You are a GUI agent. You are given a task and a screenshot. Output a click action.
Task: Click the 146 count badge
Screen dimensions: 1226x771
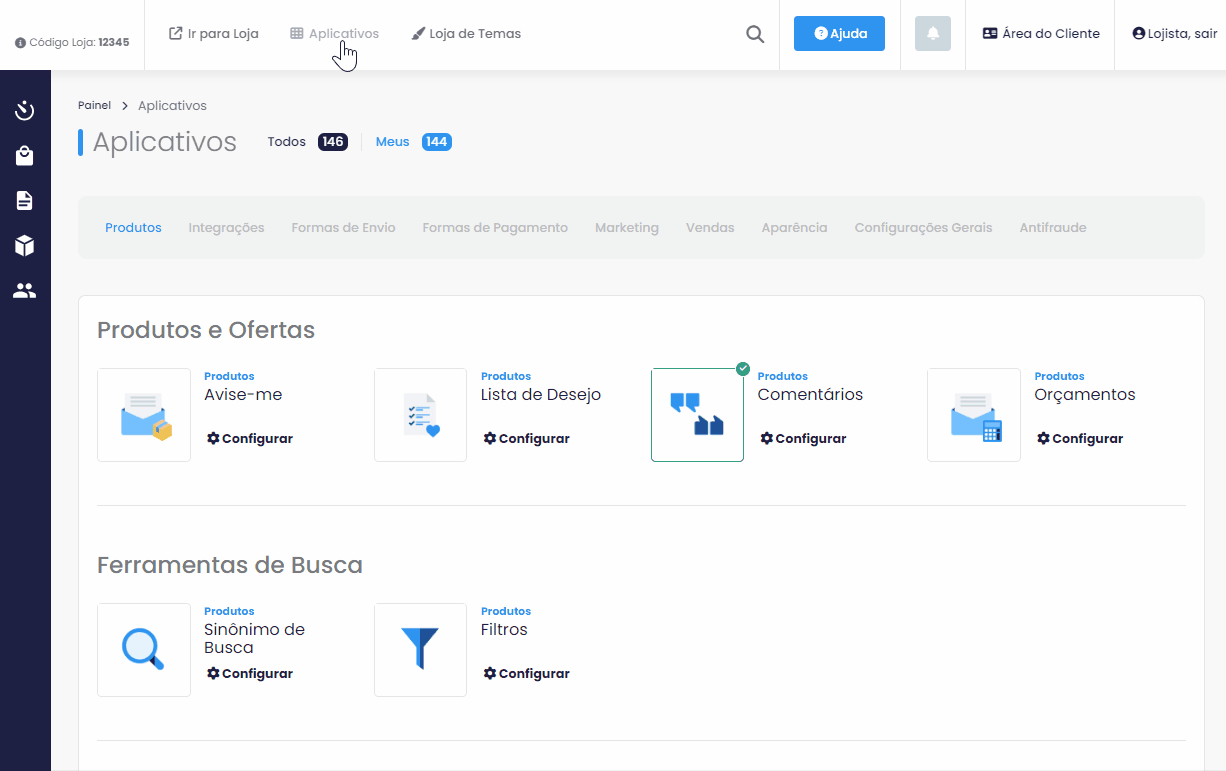pyautogui.click(x=333, y=142)
